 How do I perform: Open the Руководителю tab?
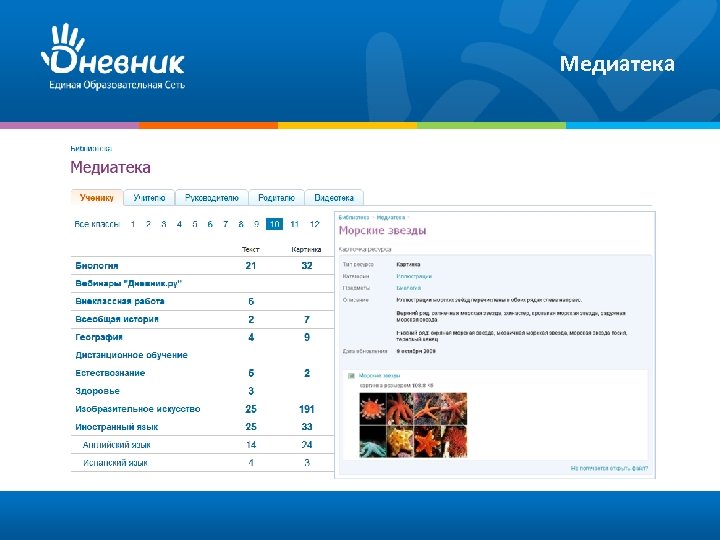click(212, 198)
